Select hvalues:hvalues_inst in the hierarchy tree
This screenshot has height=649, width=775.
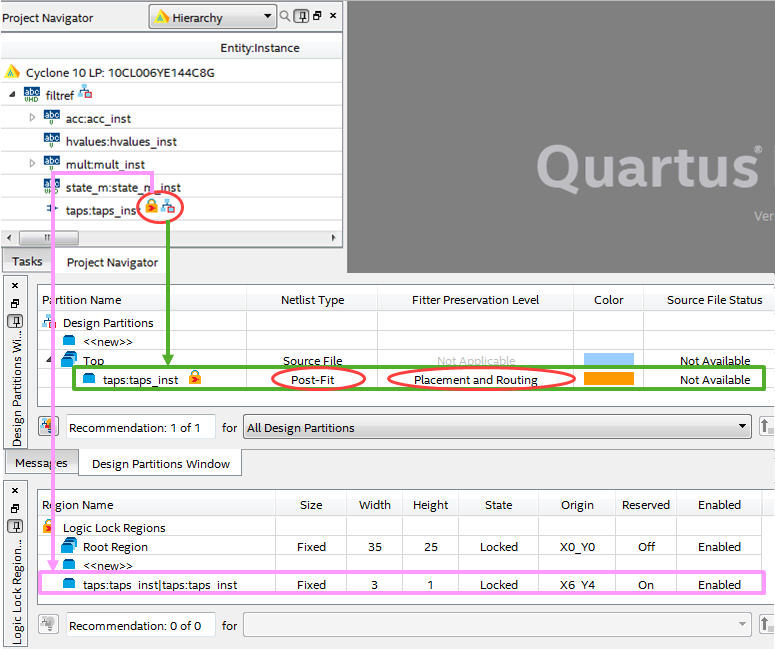click(x=121, y=141)
